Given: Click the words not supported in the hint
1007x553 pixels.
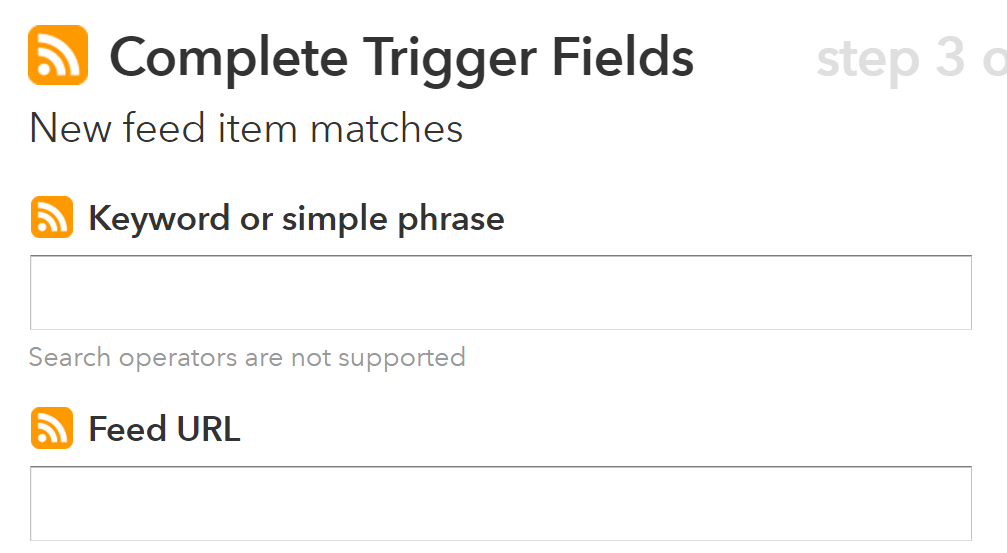Looking at the screenshot, I should point(378,358).
